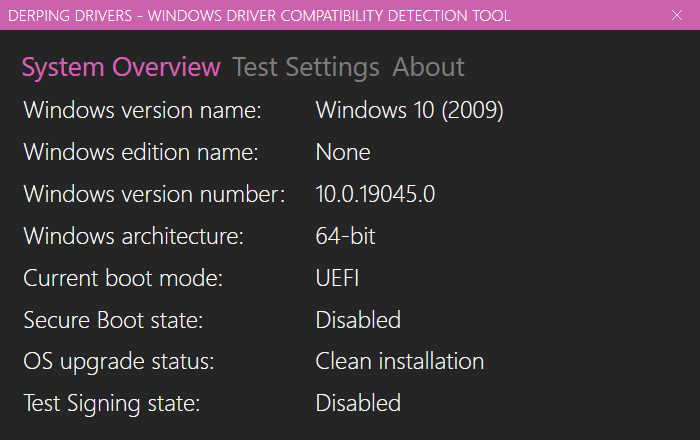Click the edition name value 'None'
700x440 pixels.
point(343,153)
